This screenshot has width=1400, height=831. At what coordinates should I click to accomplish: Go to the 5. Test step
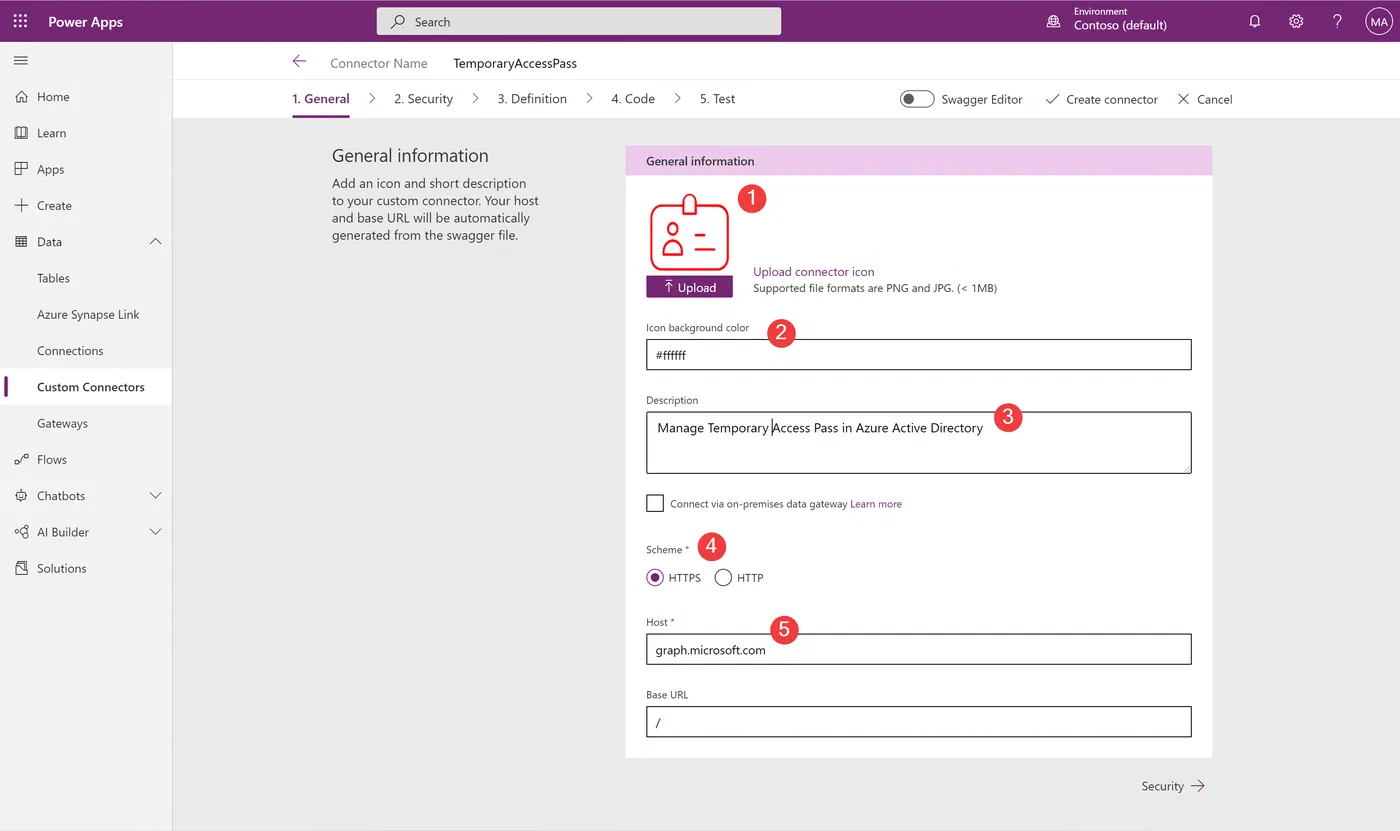click(717, 99)
